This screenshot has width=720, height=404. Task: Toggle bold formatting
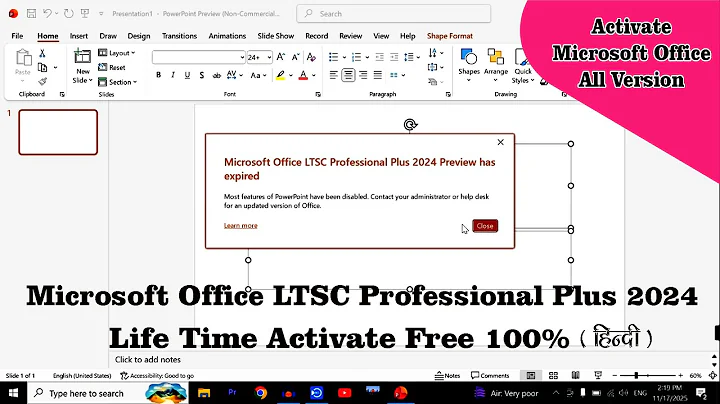point(158,75)
